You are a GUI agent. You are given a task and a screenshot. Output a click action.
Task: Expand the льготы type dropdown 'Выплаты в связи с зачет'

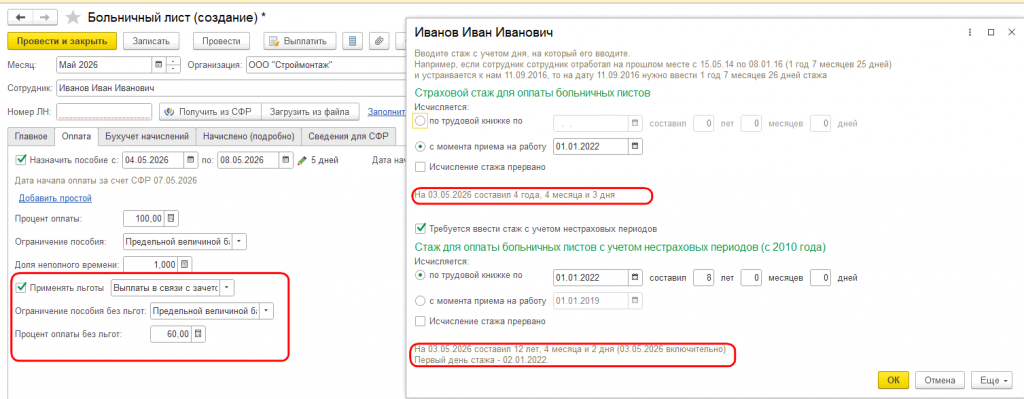[x=227, y=287]
